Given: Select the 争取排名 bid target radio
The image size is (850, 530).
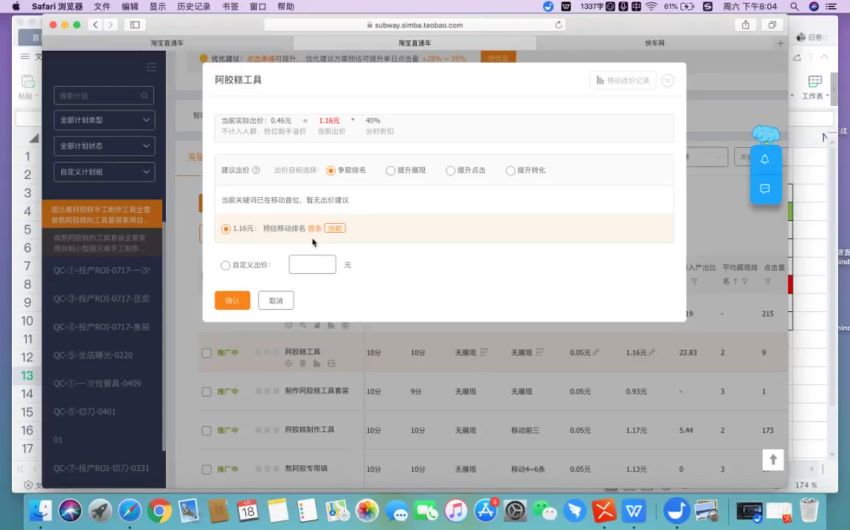Looking at the screenshot, I should pyautogui.click(x=331, y=171).
